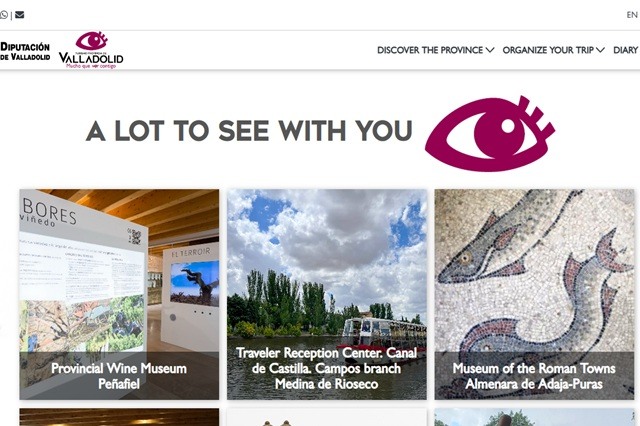The image size is (640, 426).
Task: Click the Valladolid tourism eye logo
Action: [91, 50]
